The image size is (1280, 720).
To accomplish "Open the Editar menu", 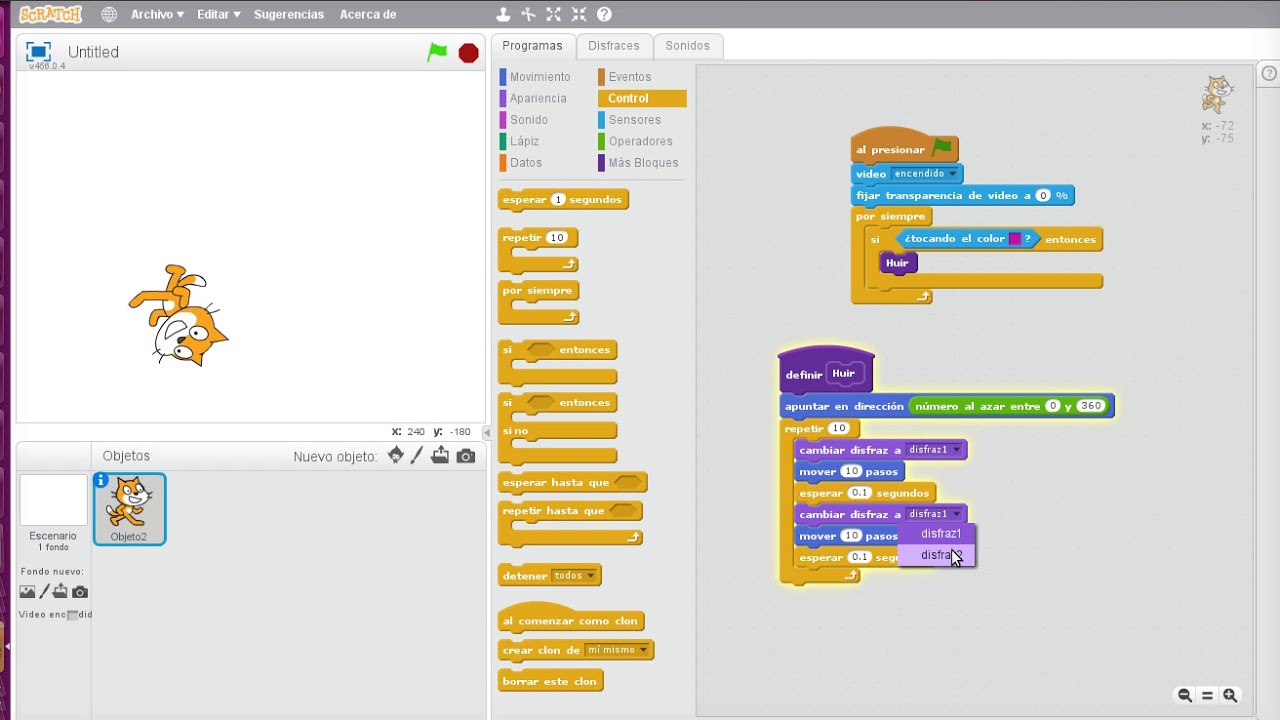I will point(218,15).
